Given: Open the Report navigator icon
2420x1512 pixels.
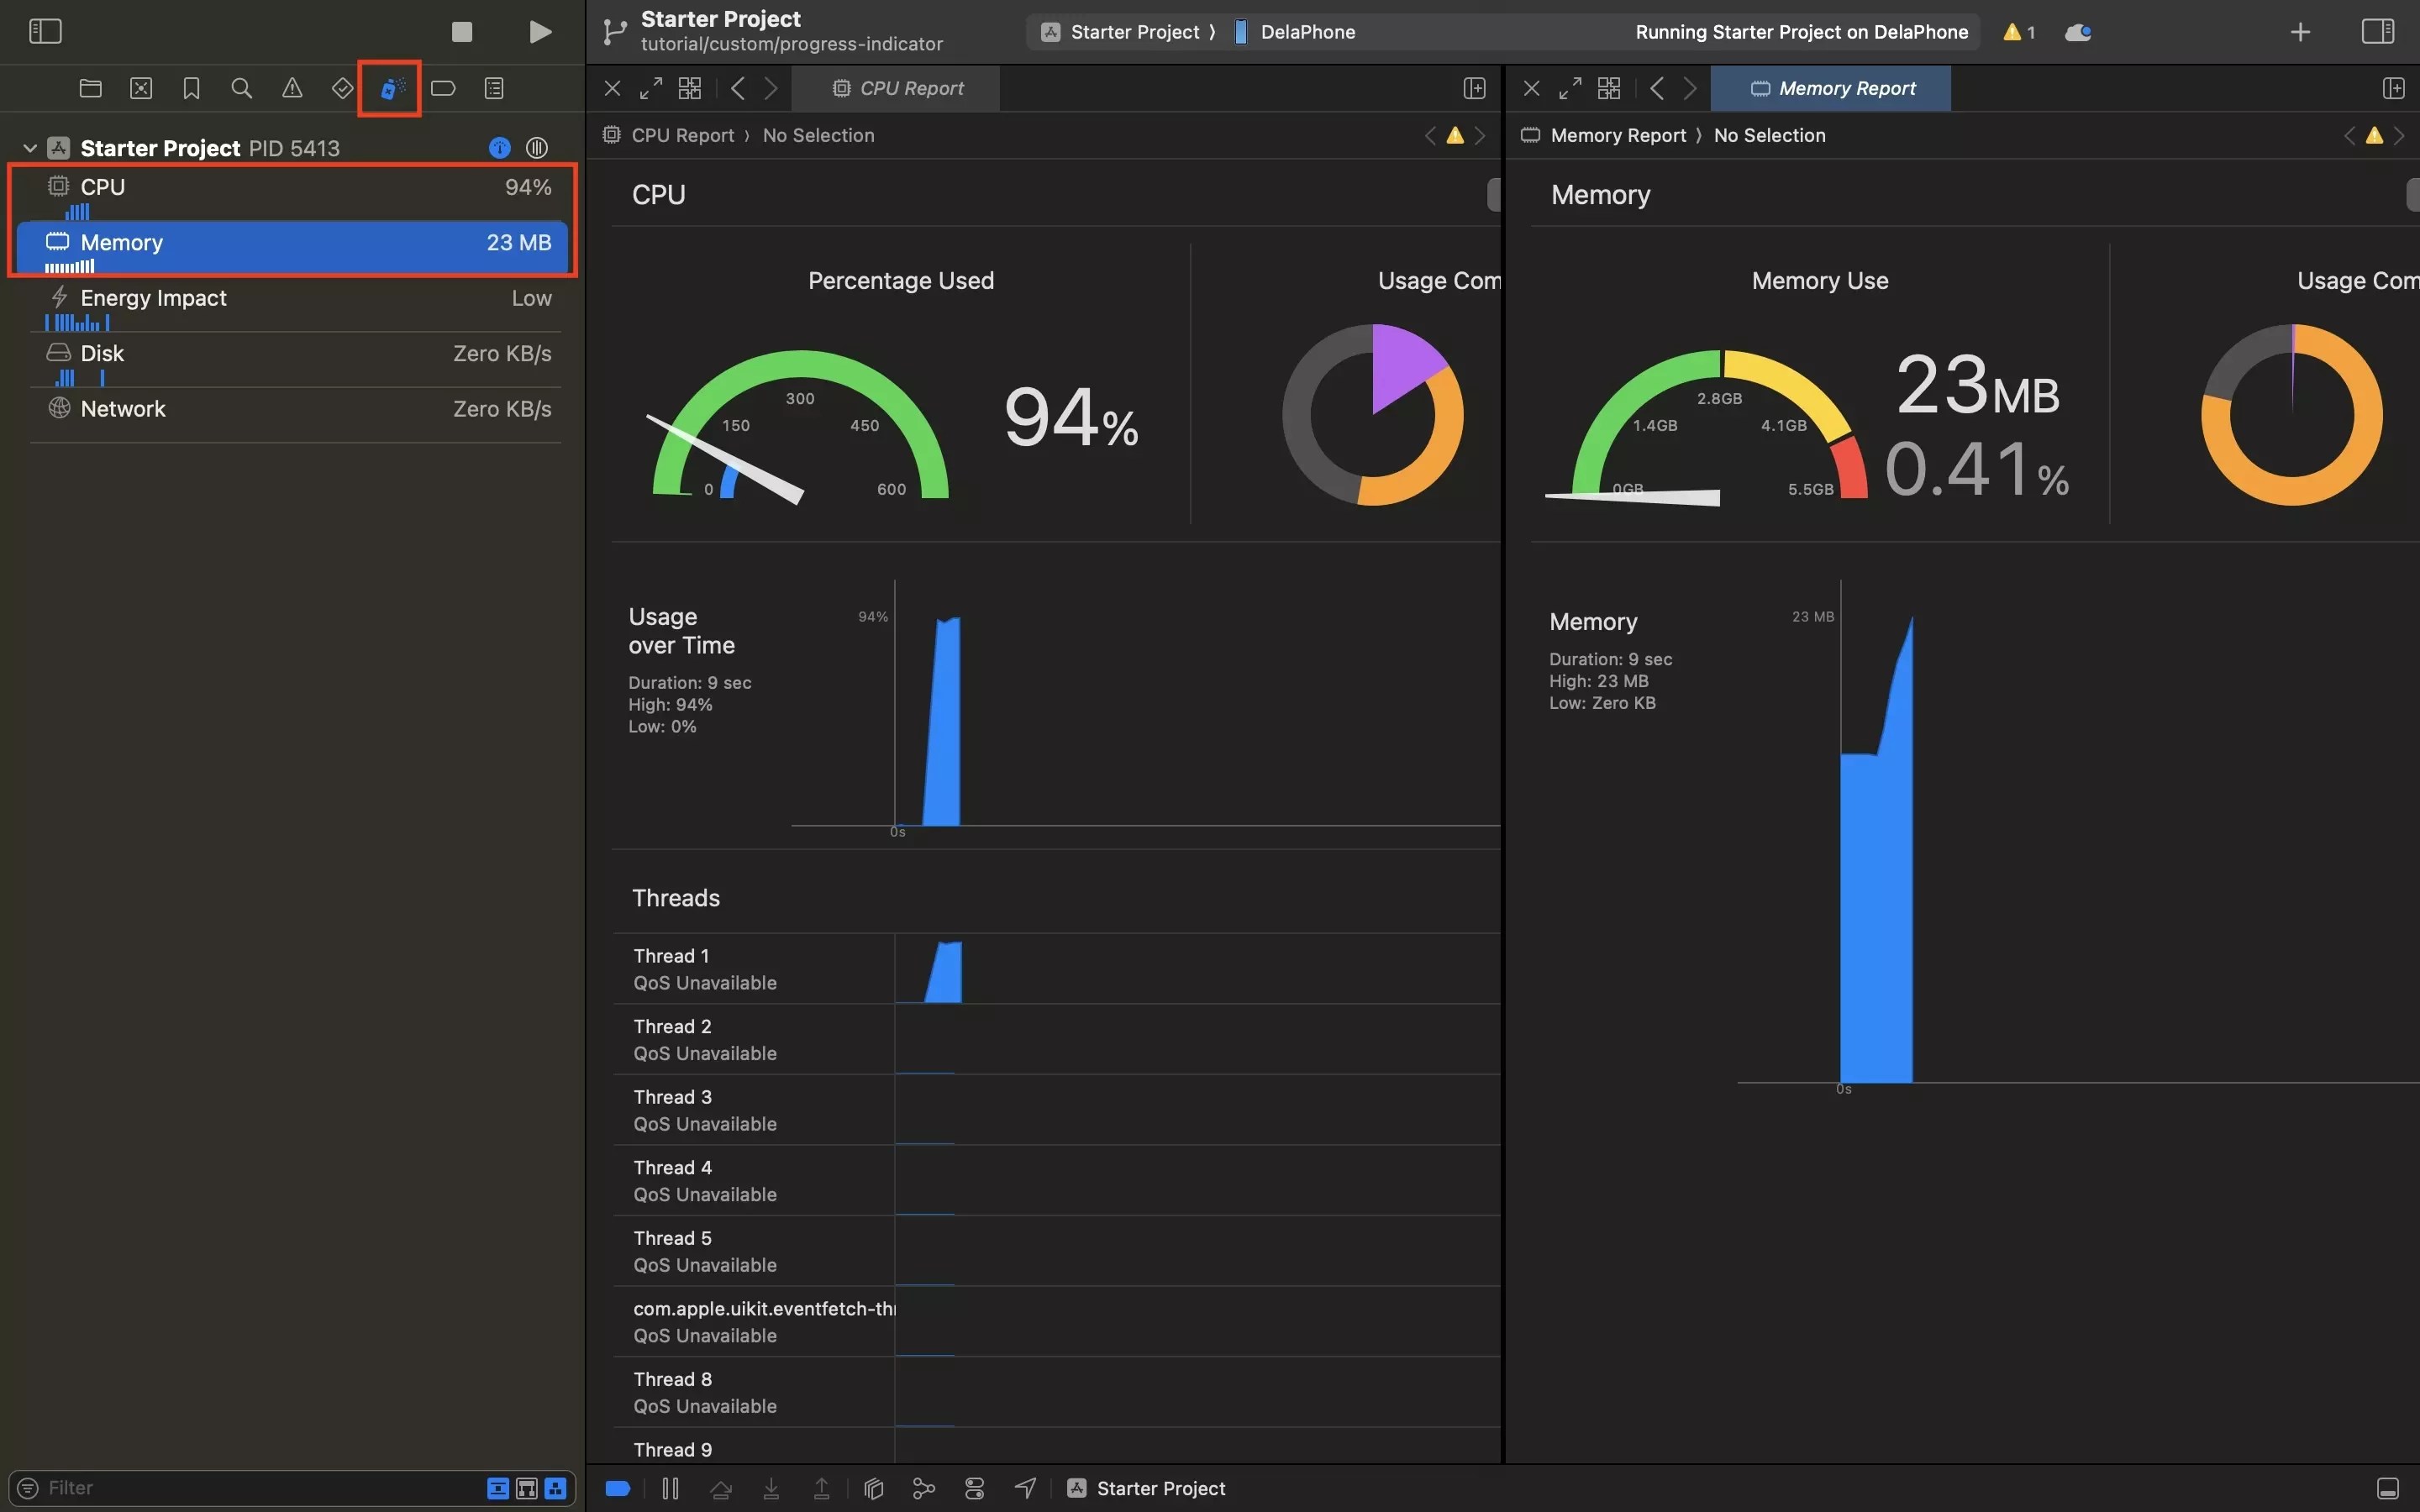Looking at the screenshot, I should pyautogui.click(x=494, y=89).
